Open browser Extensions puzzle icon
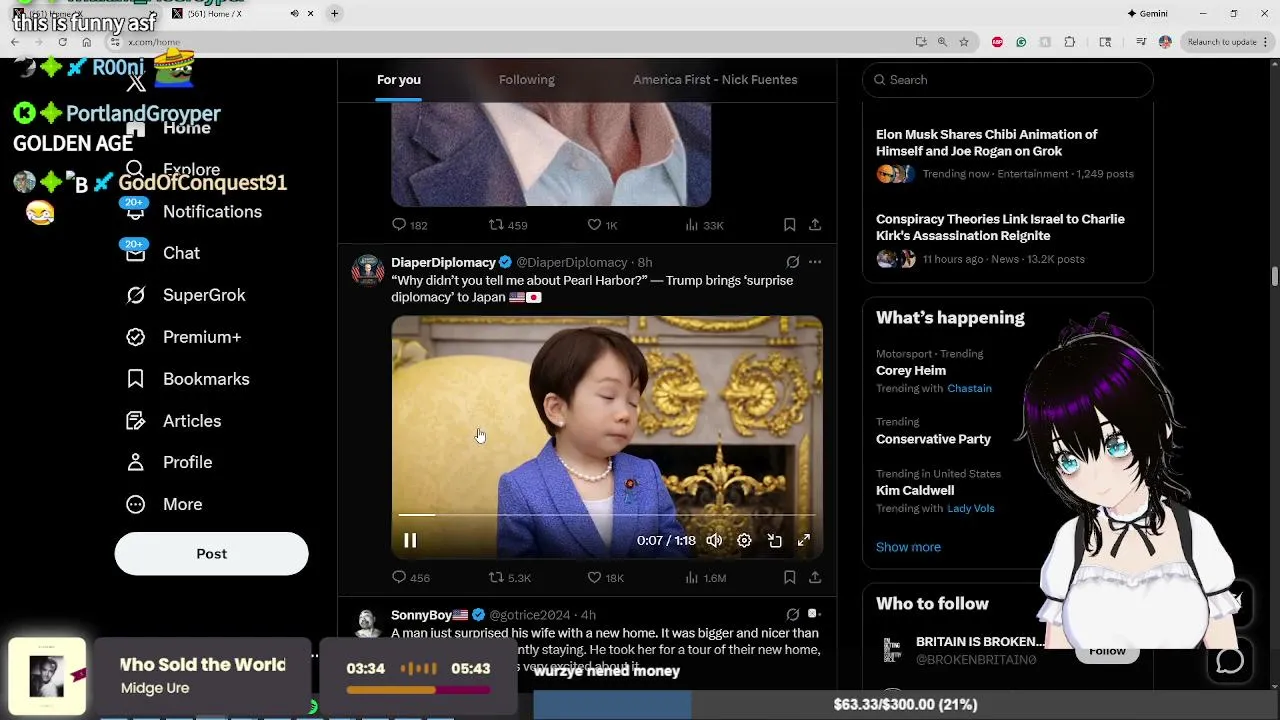Viewport: 1280px width, 720px height. pyautogui.click(x=1069, y=42)
